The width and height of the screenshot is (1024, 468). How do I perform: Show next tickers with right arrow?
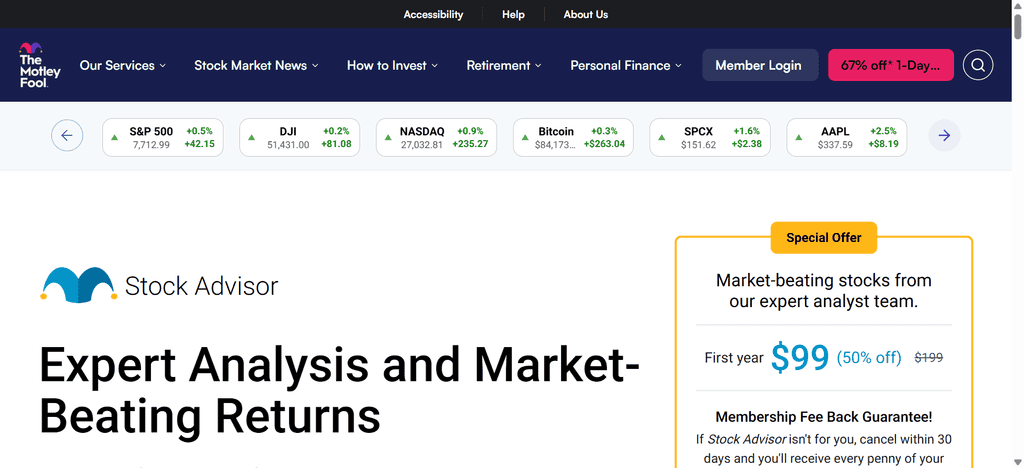click(x=944, y=136)
